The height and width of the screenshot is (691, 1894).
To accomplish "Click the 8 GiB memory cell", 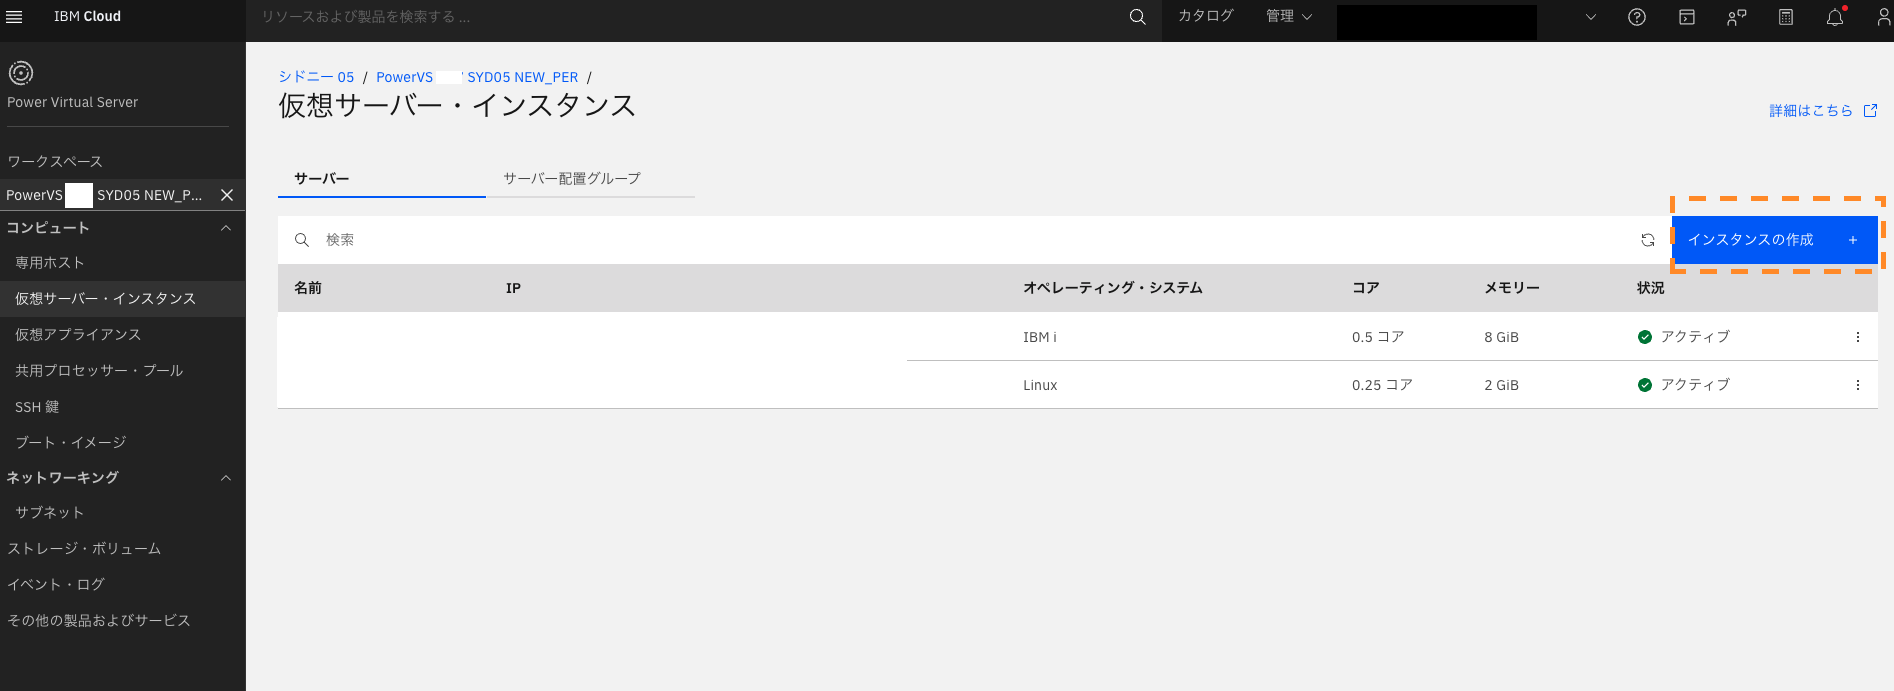I will coord(1501,337).
